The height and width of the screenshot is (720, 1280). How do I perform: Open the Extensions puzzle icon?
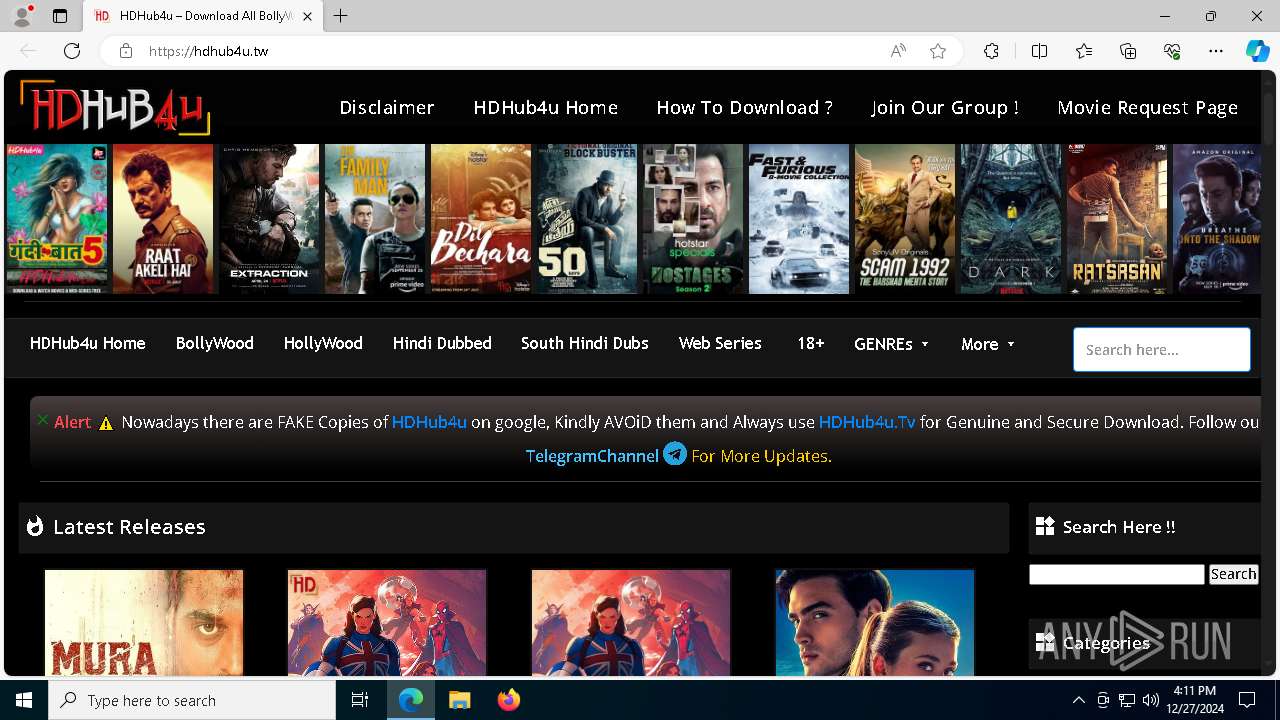(991, 51)
